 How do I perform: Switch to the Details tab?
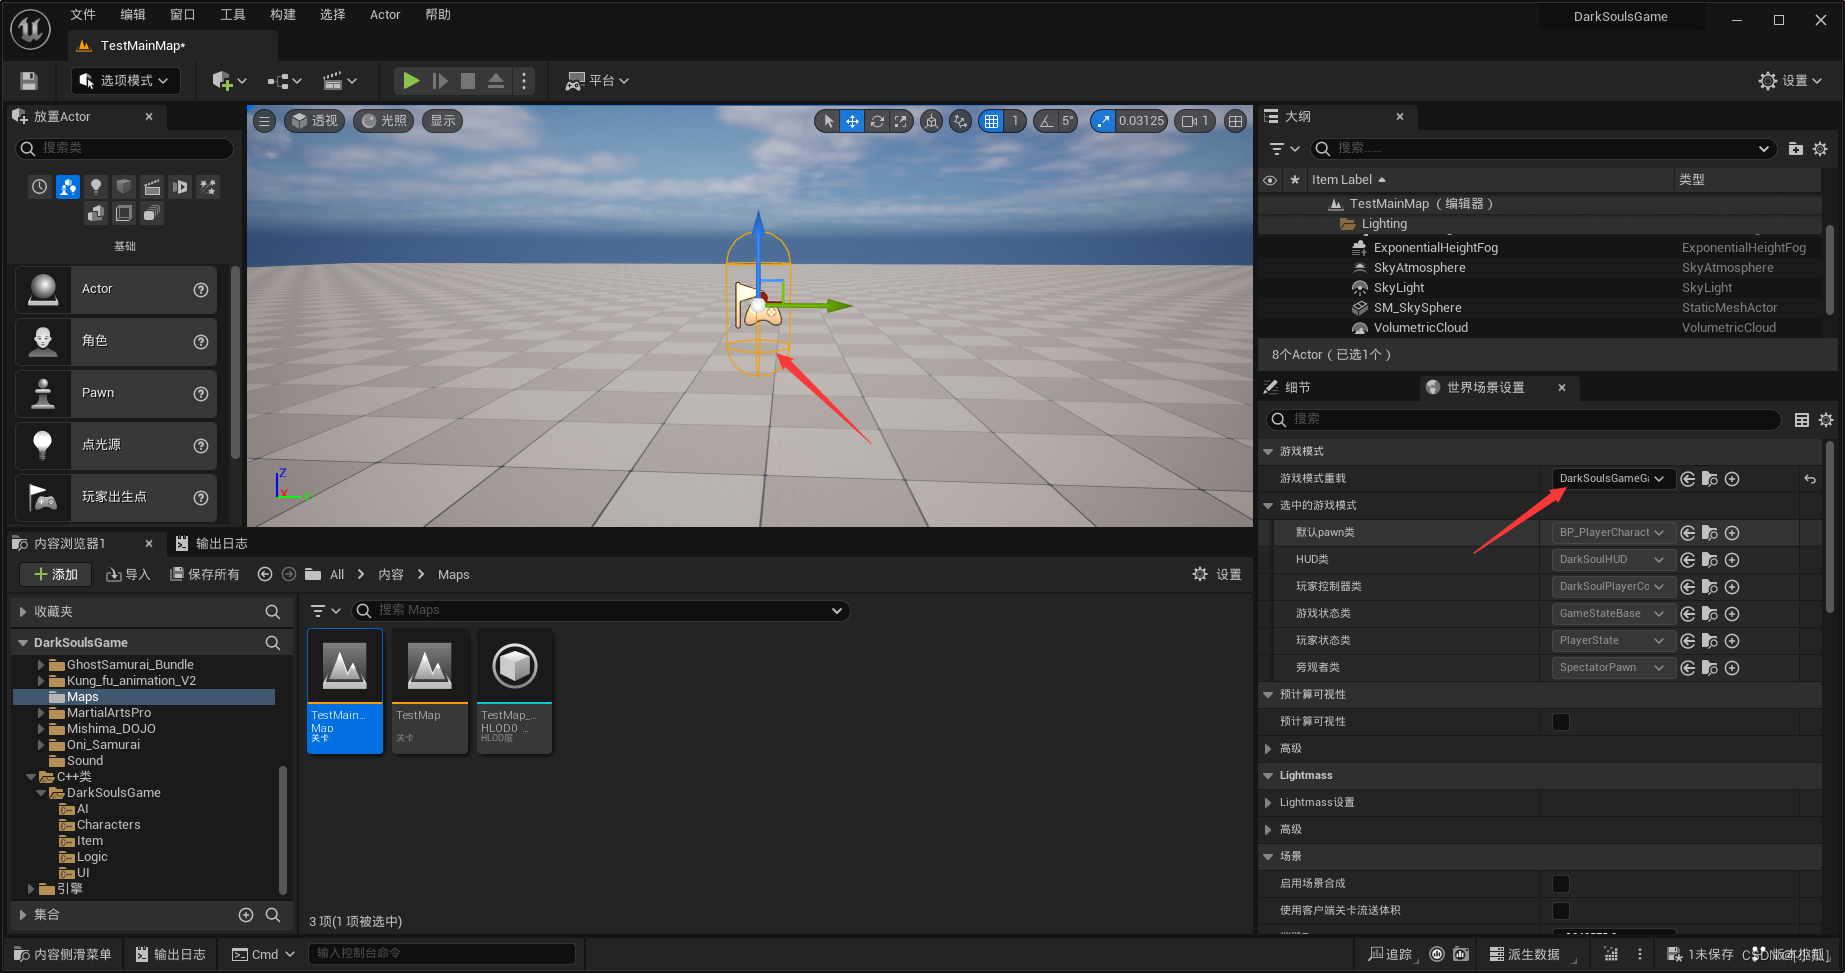click(x=1297, y=388)
